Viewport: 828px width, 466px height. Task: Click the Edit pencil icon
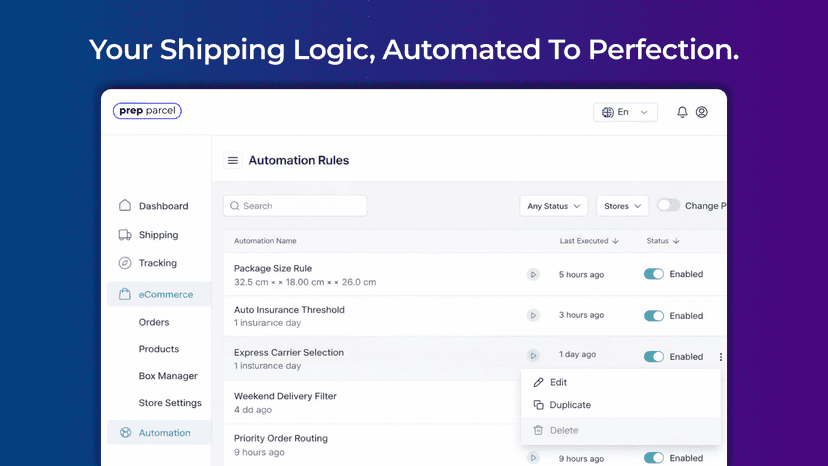(538, 382)
